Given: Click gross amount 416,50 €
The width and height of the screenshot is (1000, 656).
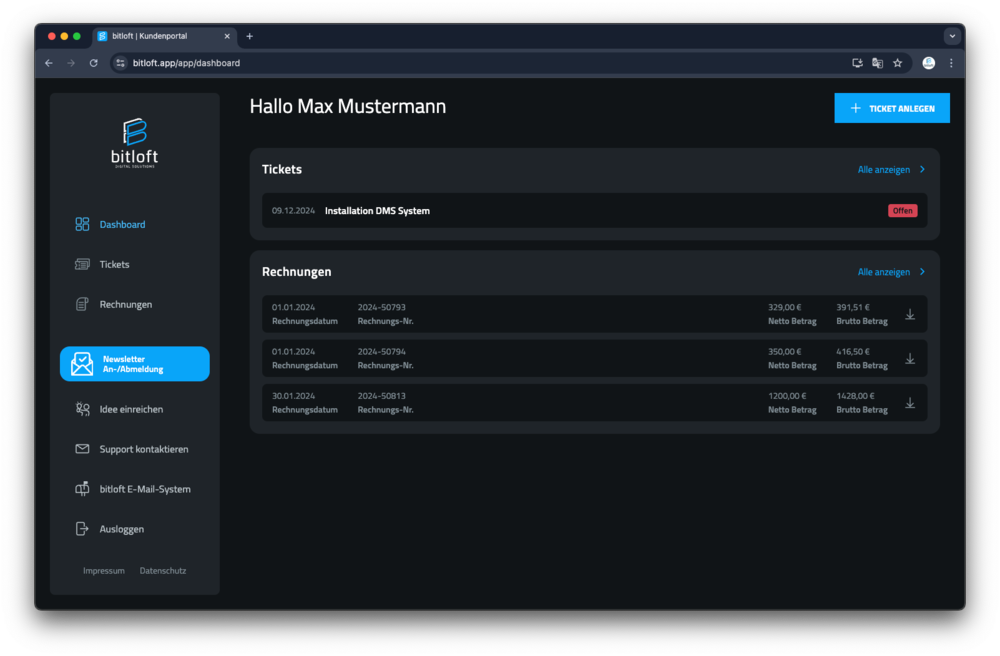Looking at the screenshot, I should pyautogui.click(x=853, y=351).
